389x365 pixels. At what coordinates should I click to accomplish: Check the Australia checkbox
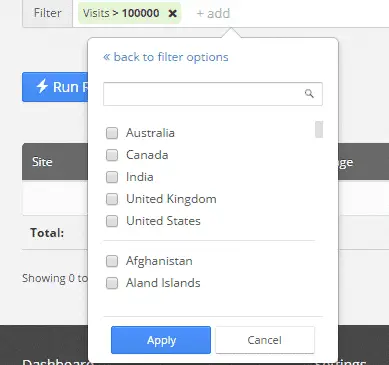coord(112,133)
